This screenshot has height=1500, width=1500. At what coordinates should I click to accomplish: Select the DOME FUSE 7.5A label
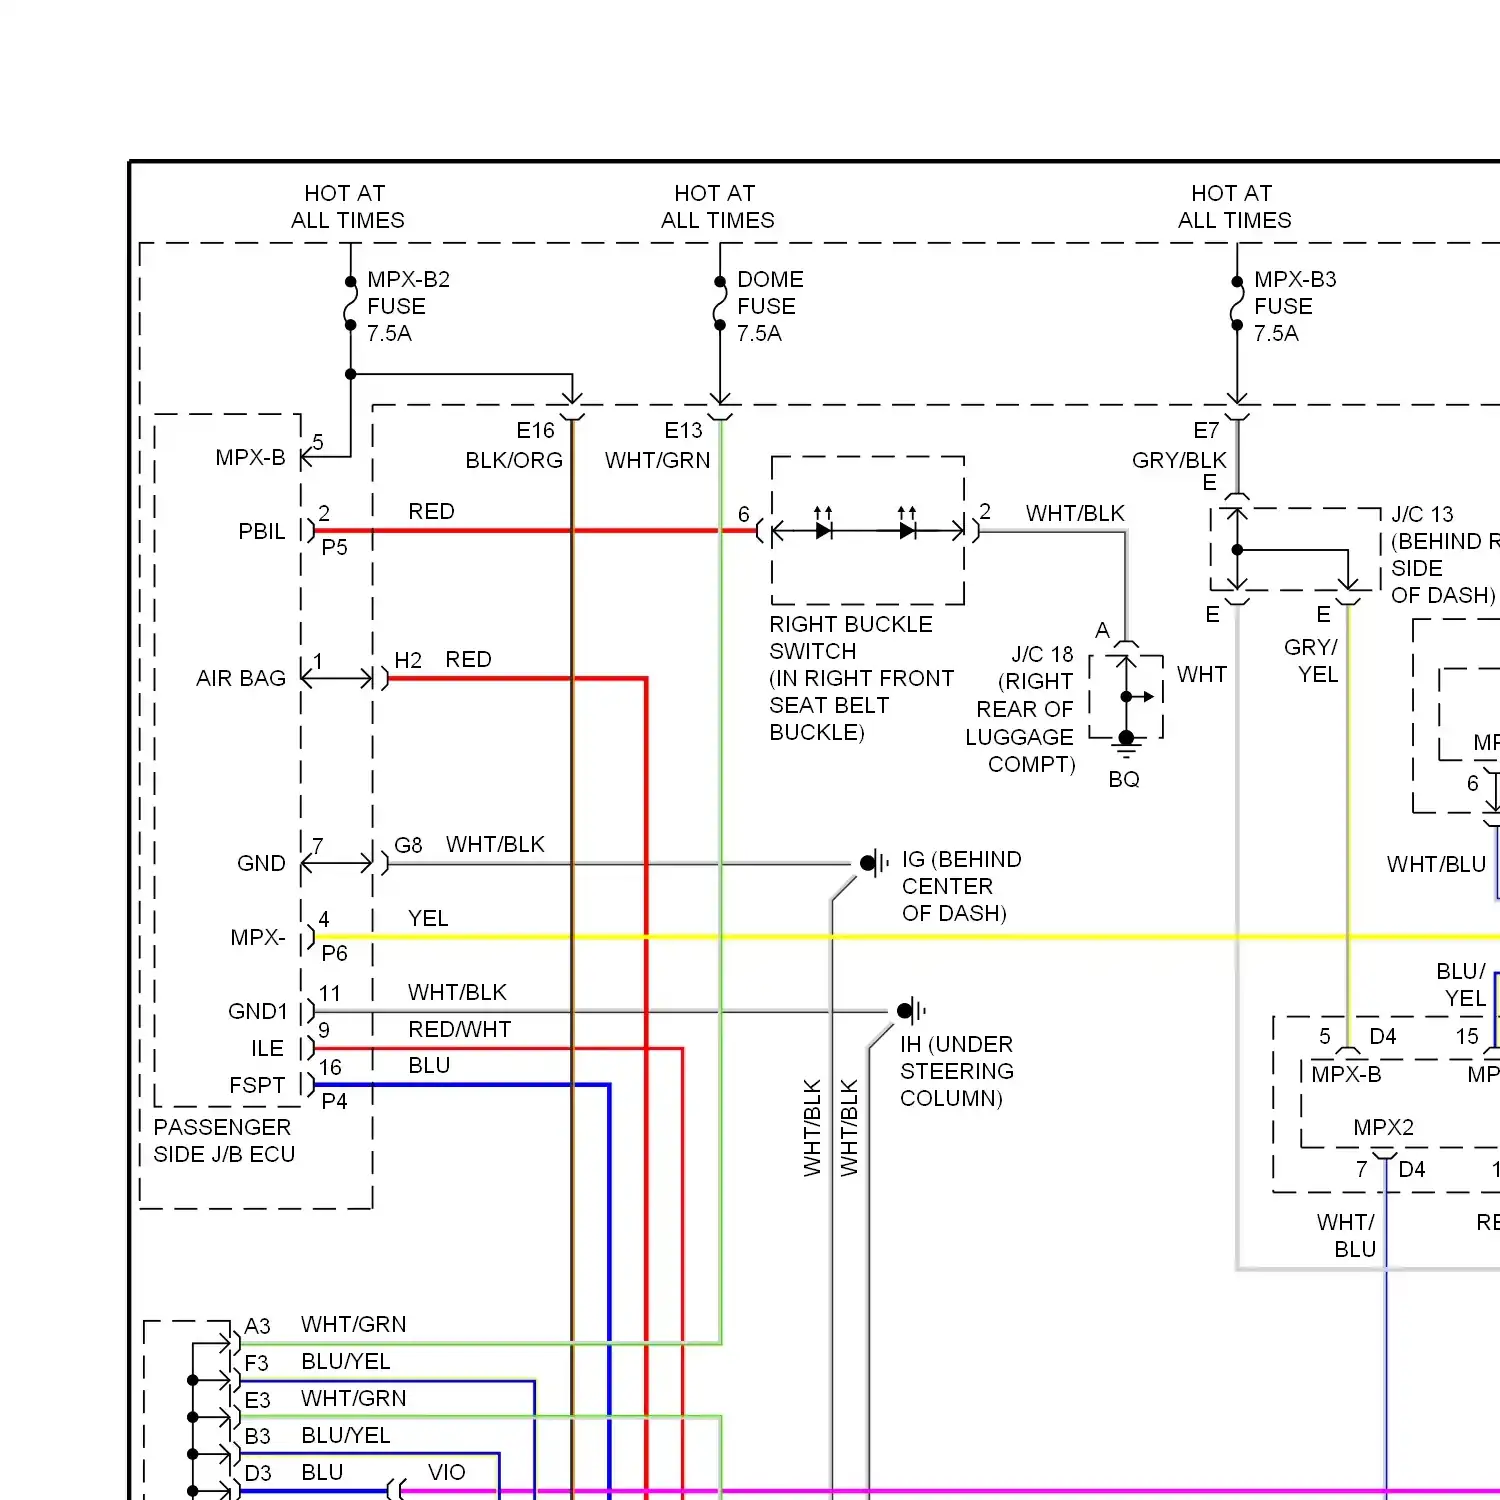770,306
